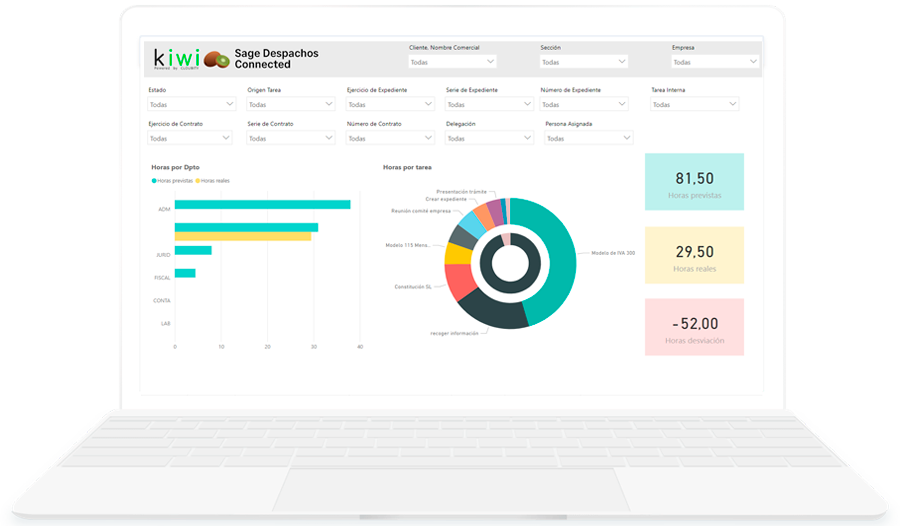Open the Empresa filter dropdown
The height and width of the screenshot is (526, 900).
pyautogui.click(x=715, y=62)
